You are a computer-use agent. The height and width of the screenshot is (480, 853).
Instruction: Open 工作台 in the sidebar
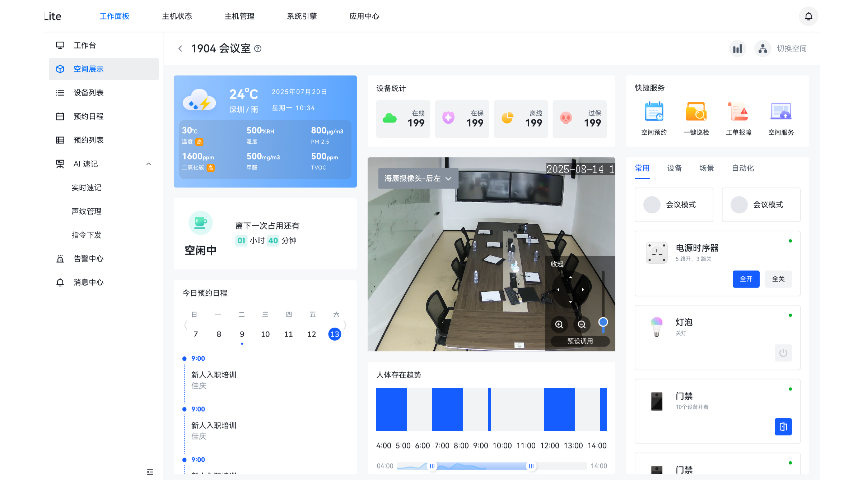click(x=103, y=45)
